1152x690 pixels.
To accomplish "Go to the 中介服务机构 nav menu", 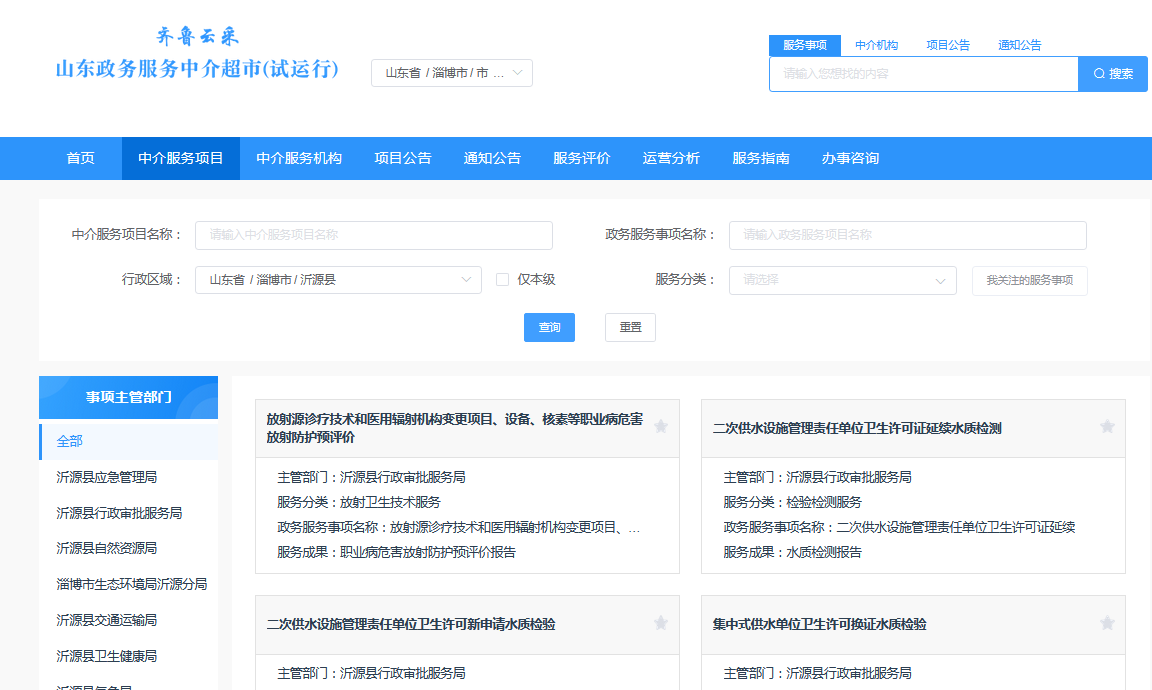I will click(299, 159).
